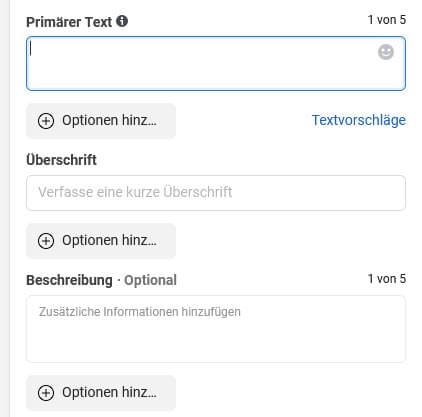Open the Textvorschläge link
The width and height of the screenshot is (422, 417).
pyautogui.click(x=359, y=120)
